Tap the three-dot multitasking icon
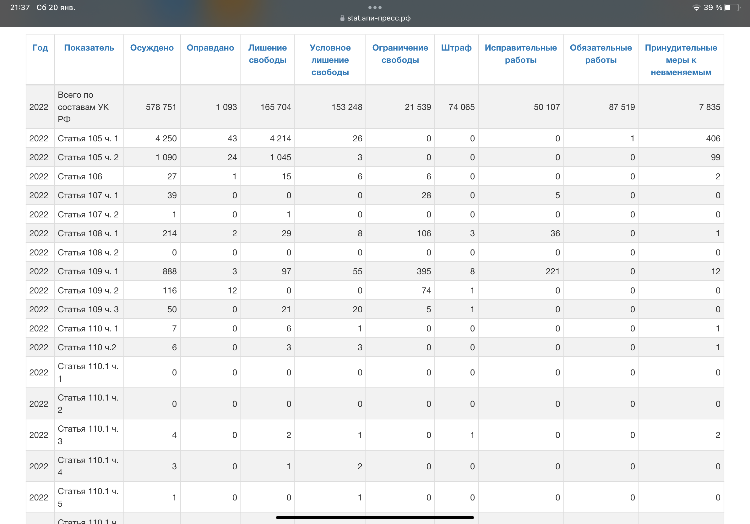 click(375, 7)
